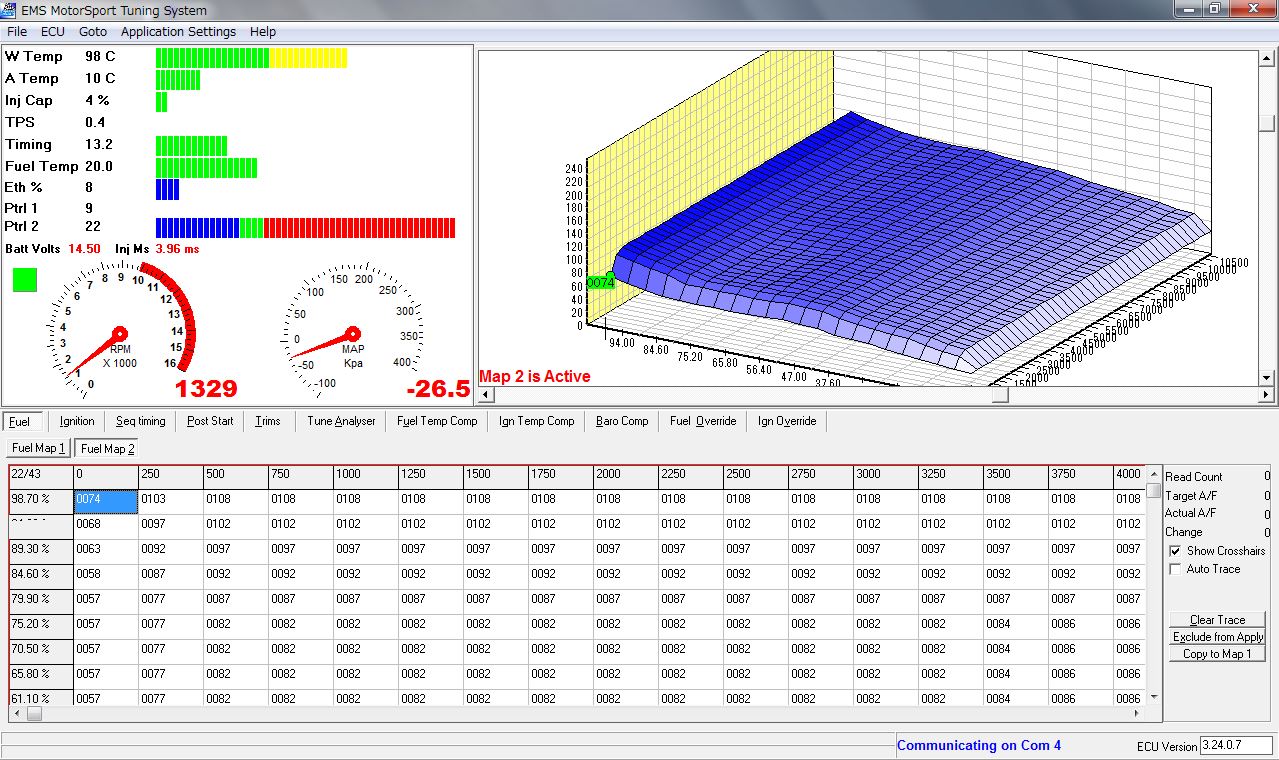Open the Post Start tab
Screen dimensions: 1279x760
[210, 421]
